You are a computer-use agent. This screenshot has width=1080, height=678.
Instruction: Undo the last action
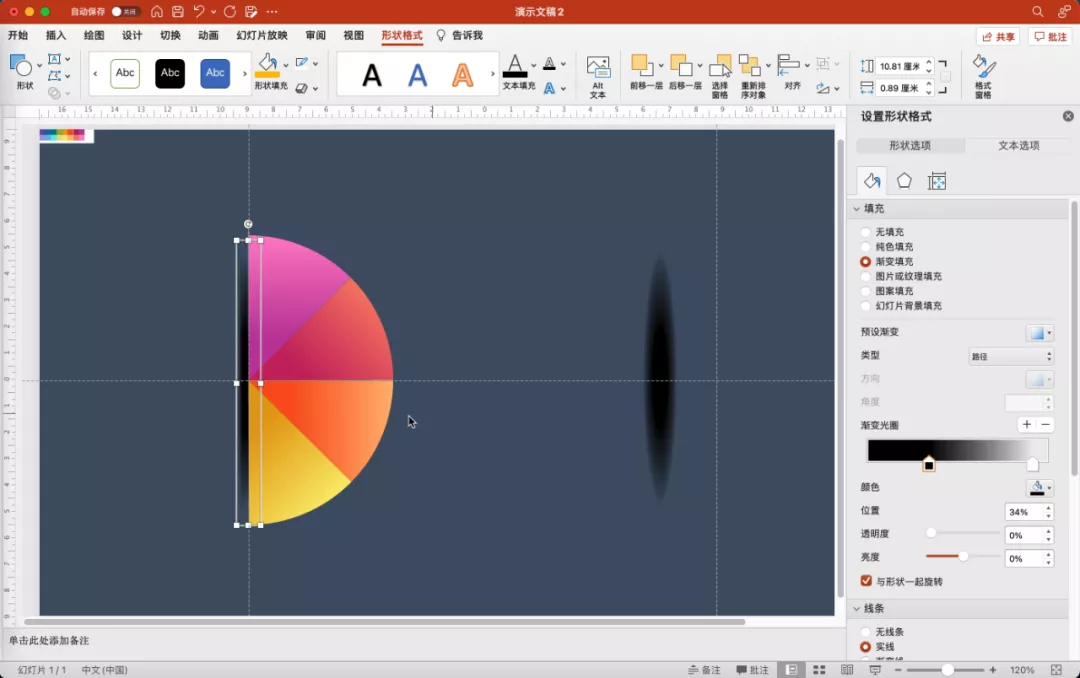[199, 12]
